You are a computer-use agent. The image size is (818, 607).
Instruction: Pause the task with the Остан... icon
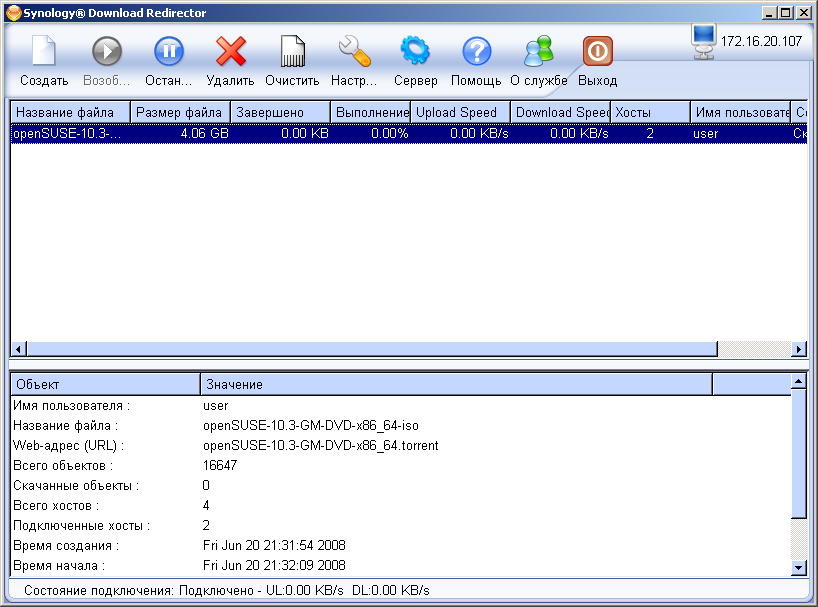(x=169, y=51)
